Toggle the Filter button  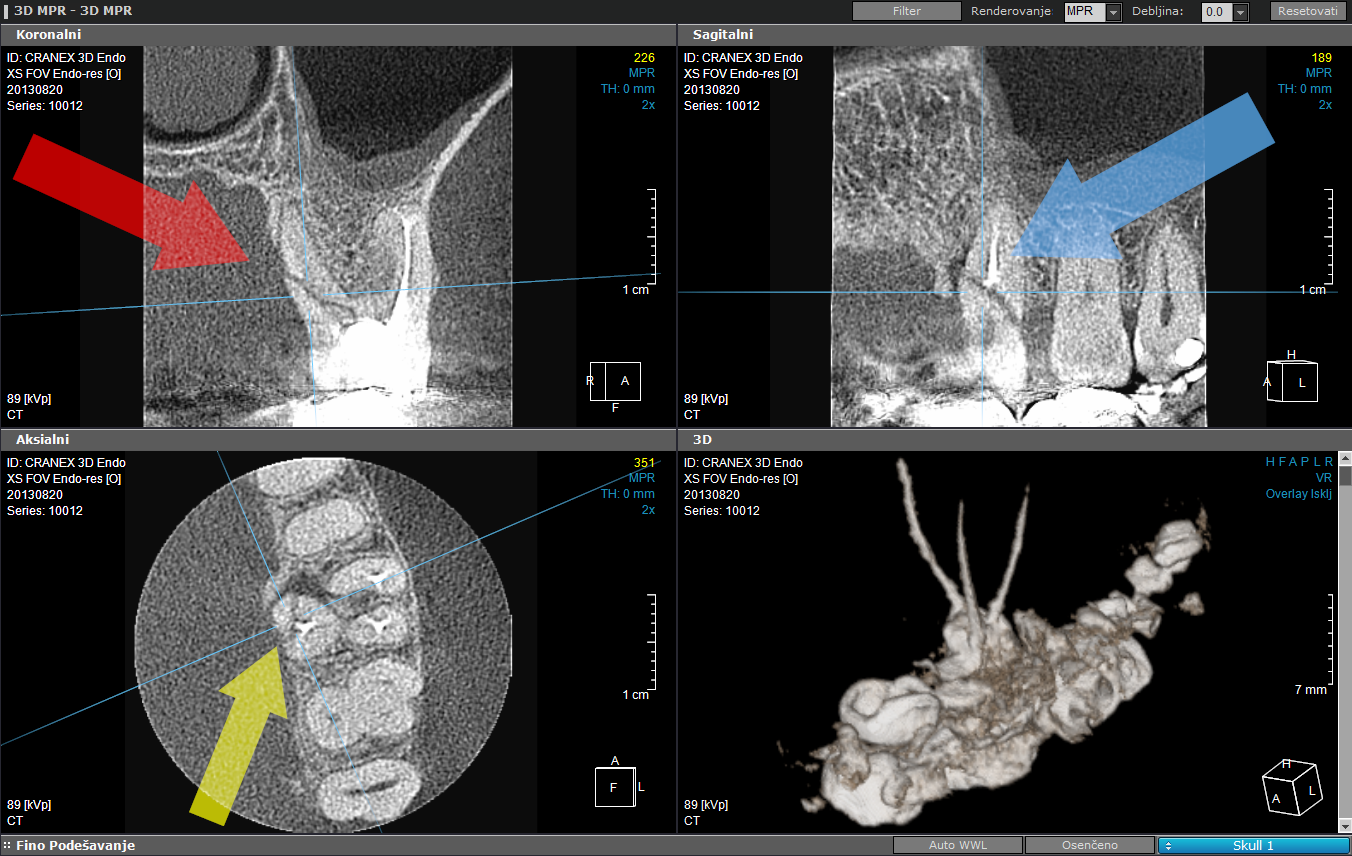(x=906, y=12)
